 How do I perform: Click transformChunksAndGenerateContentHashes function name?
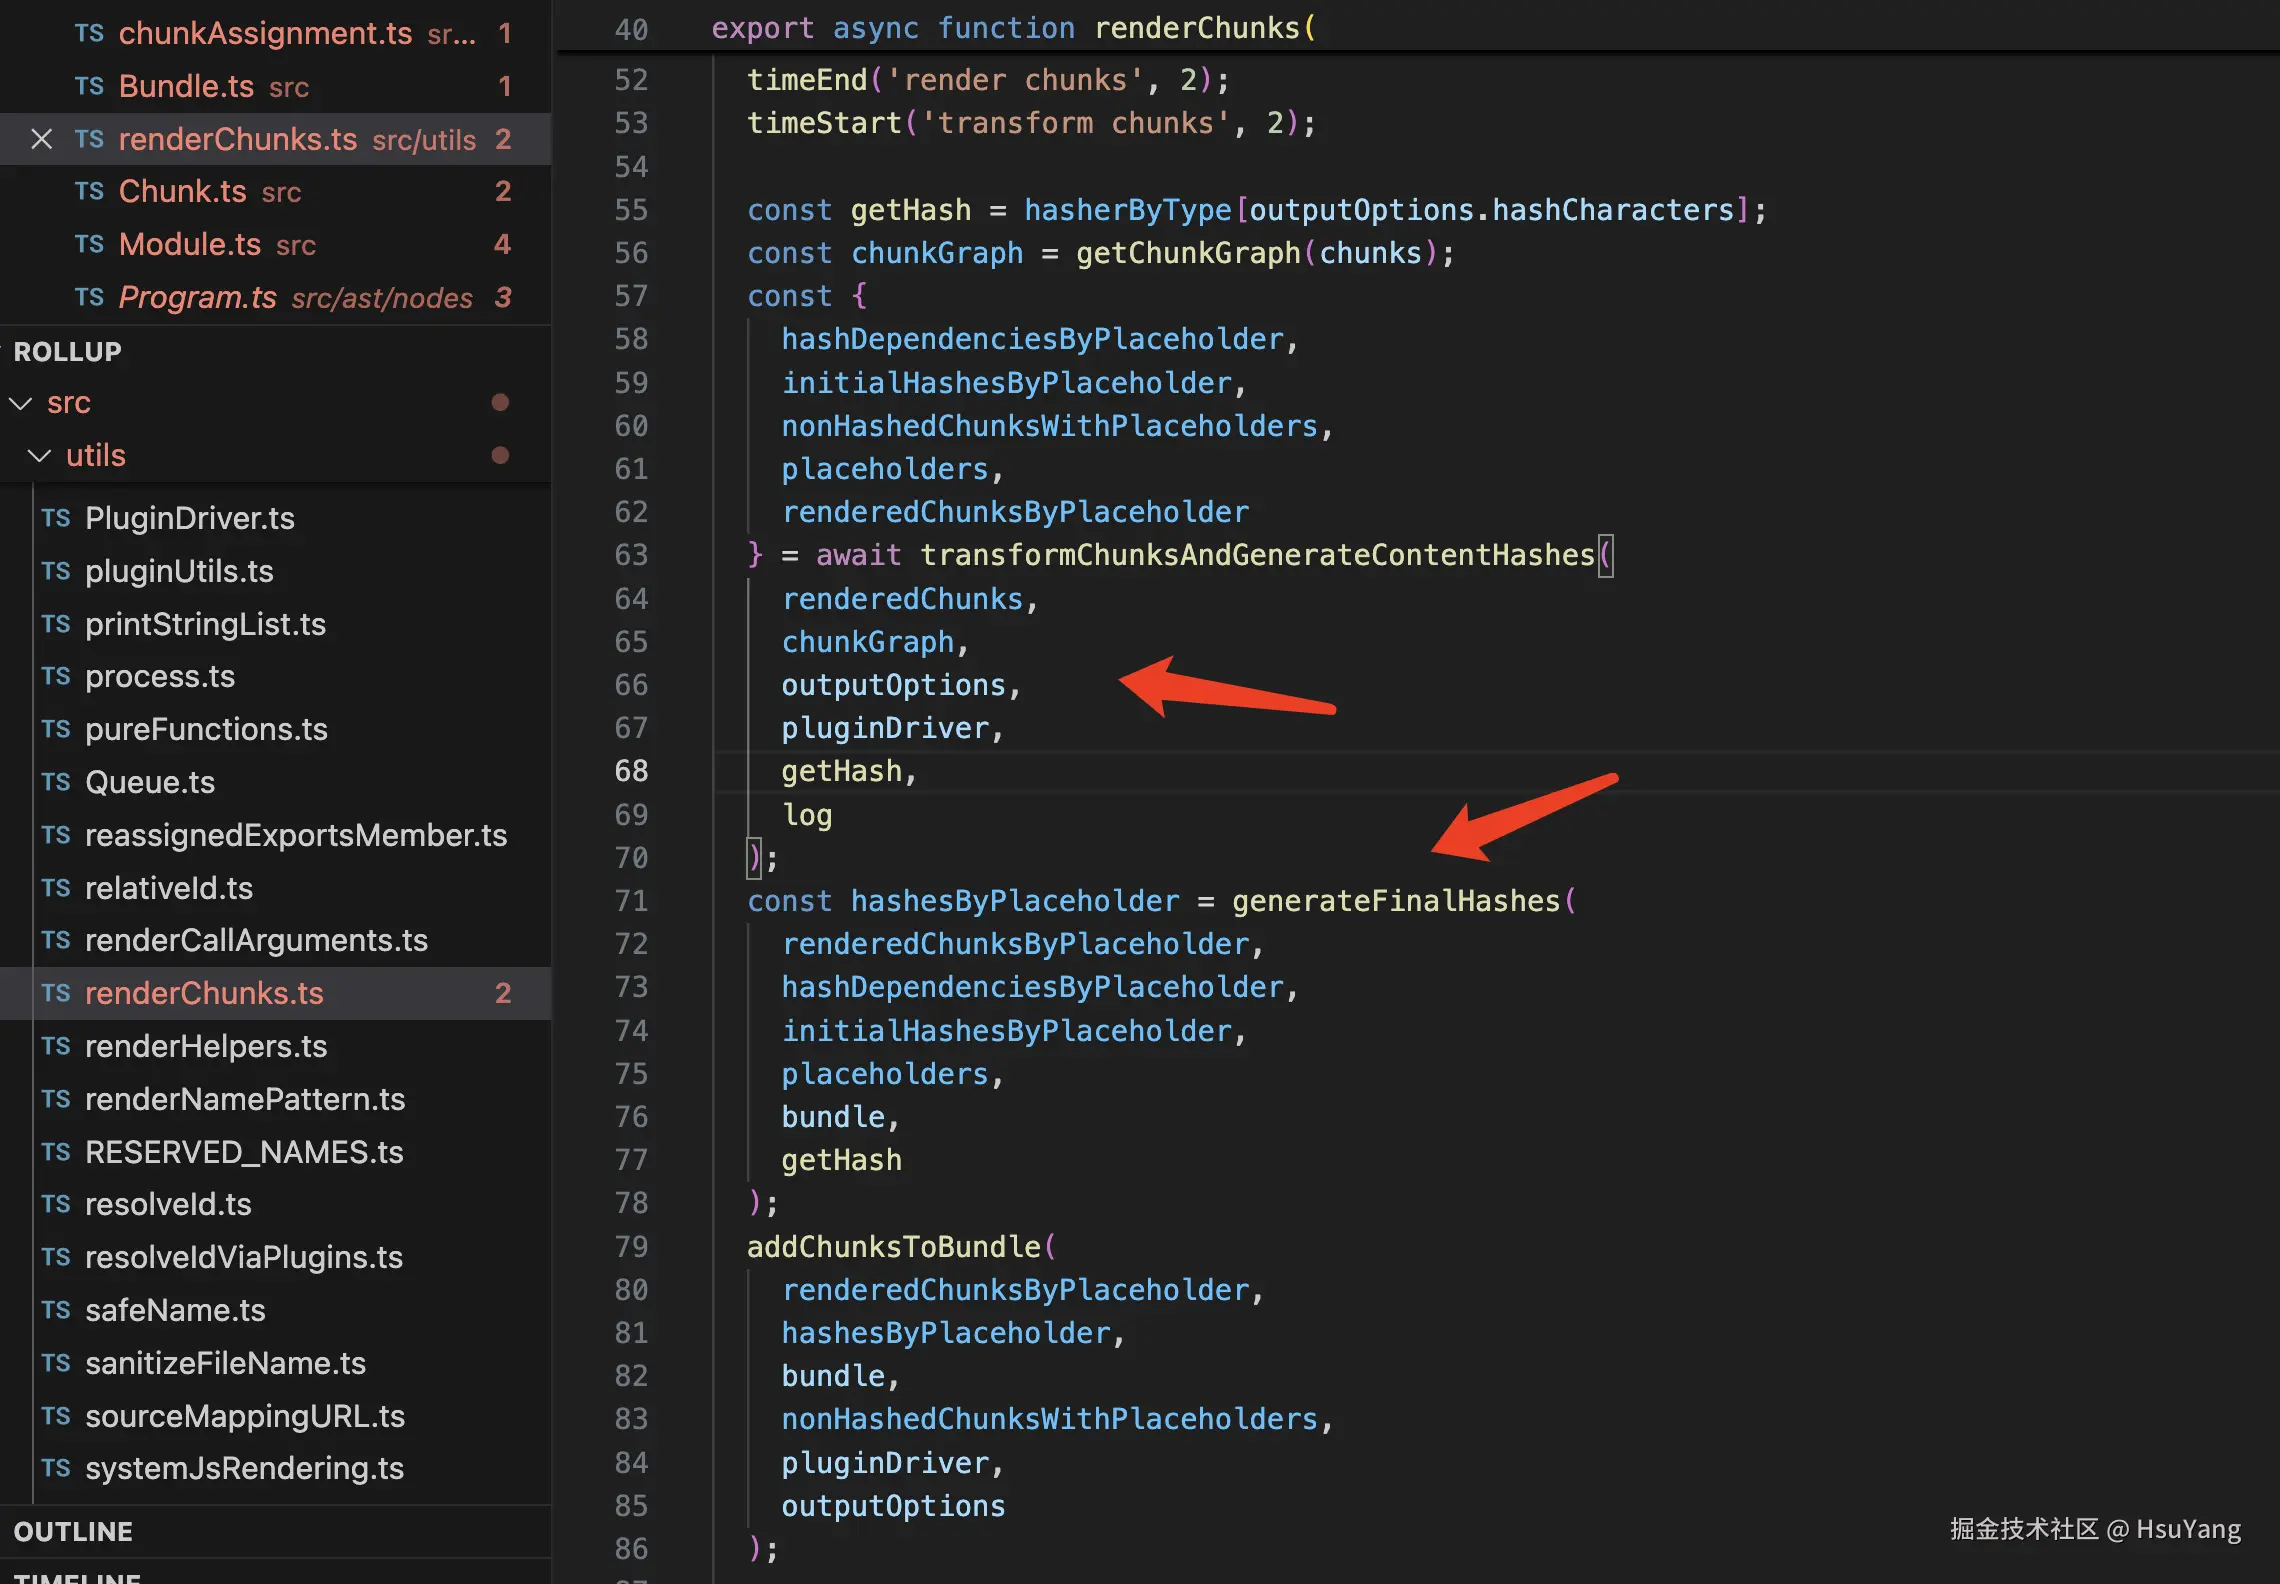(x=1257, y=555)
